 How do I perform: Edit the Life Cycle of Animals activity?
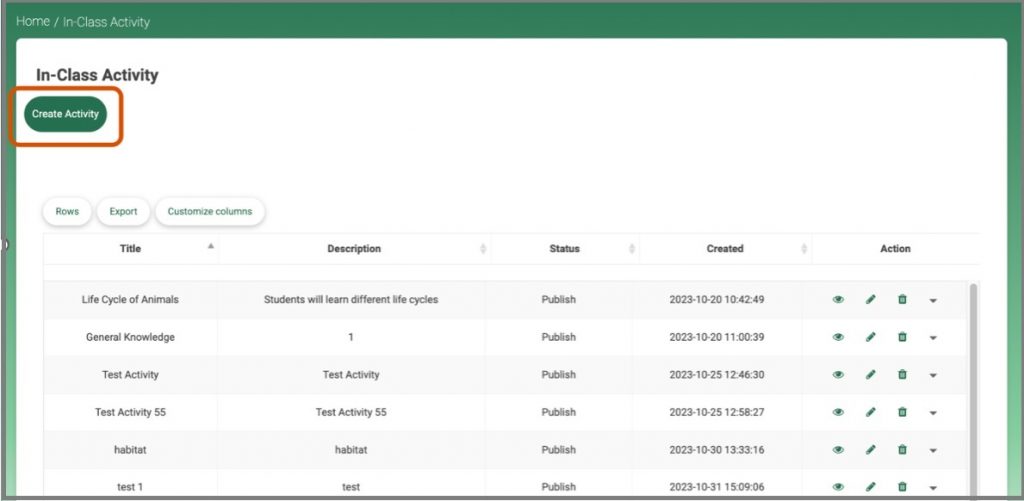[x=870, y=300]
